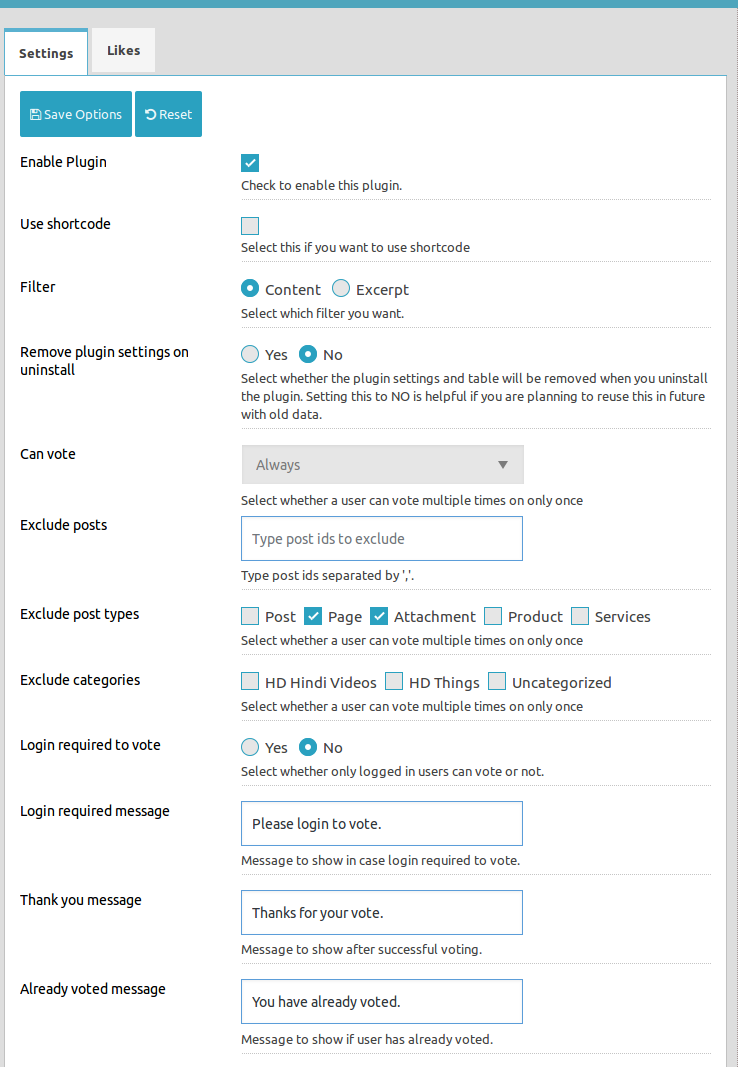Click the Thank you message text field

[x=382, y=913]
